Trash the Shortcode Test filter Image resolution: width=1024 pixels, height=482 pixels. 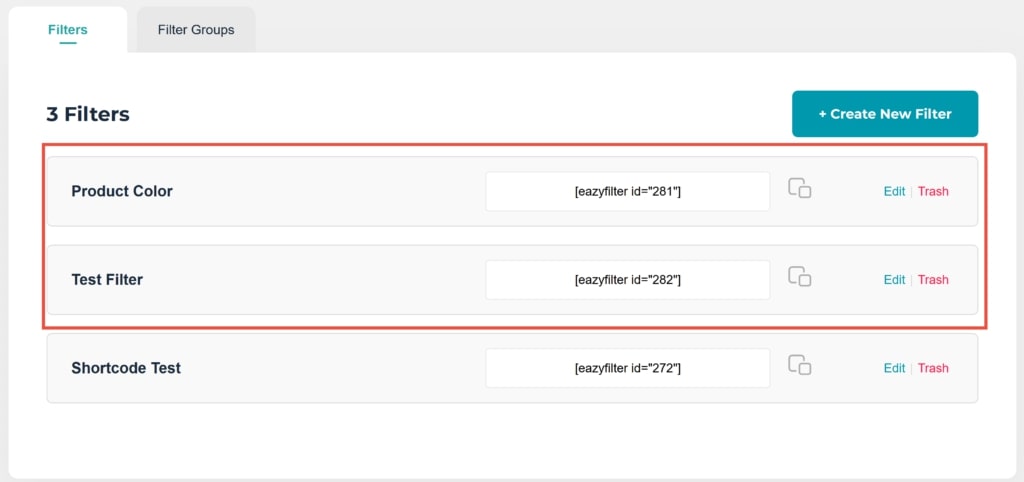933,368
